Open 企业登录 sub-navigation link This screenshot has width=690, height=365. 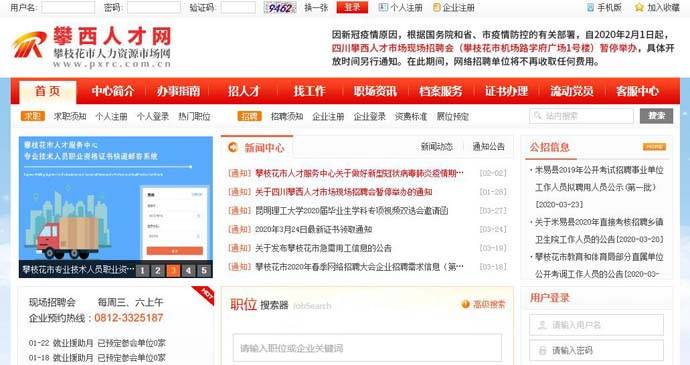370,116
